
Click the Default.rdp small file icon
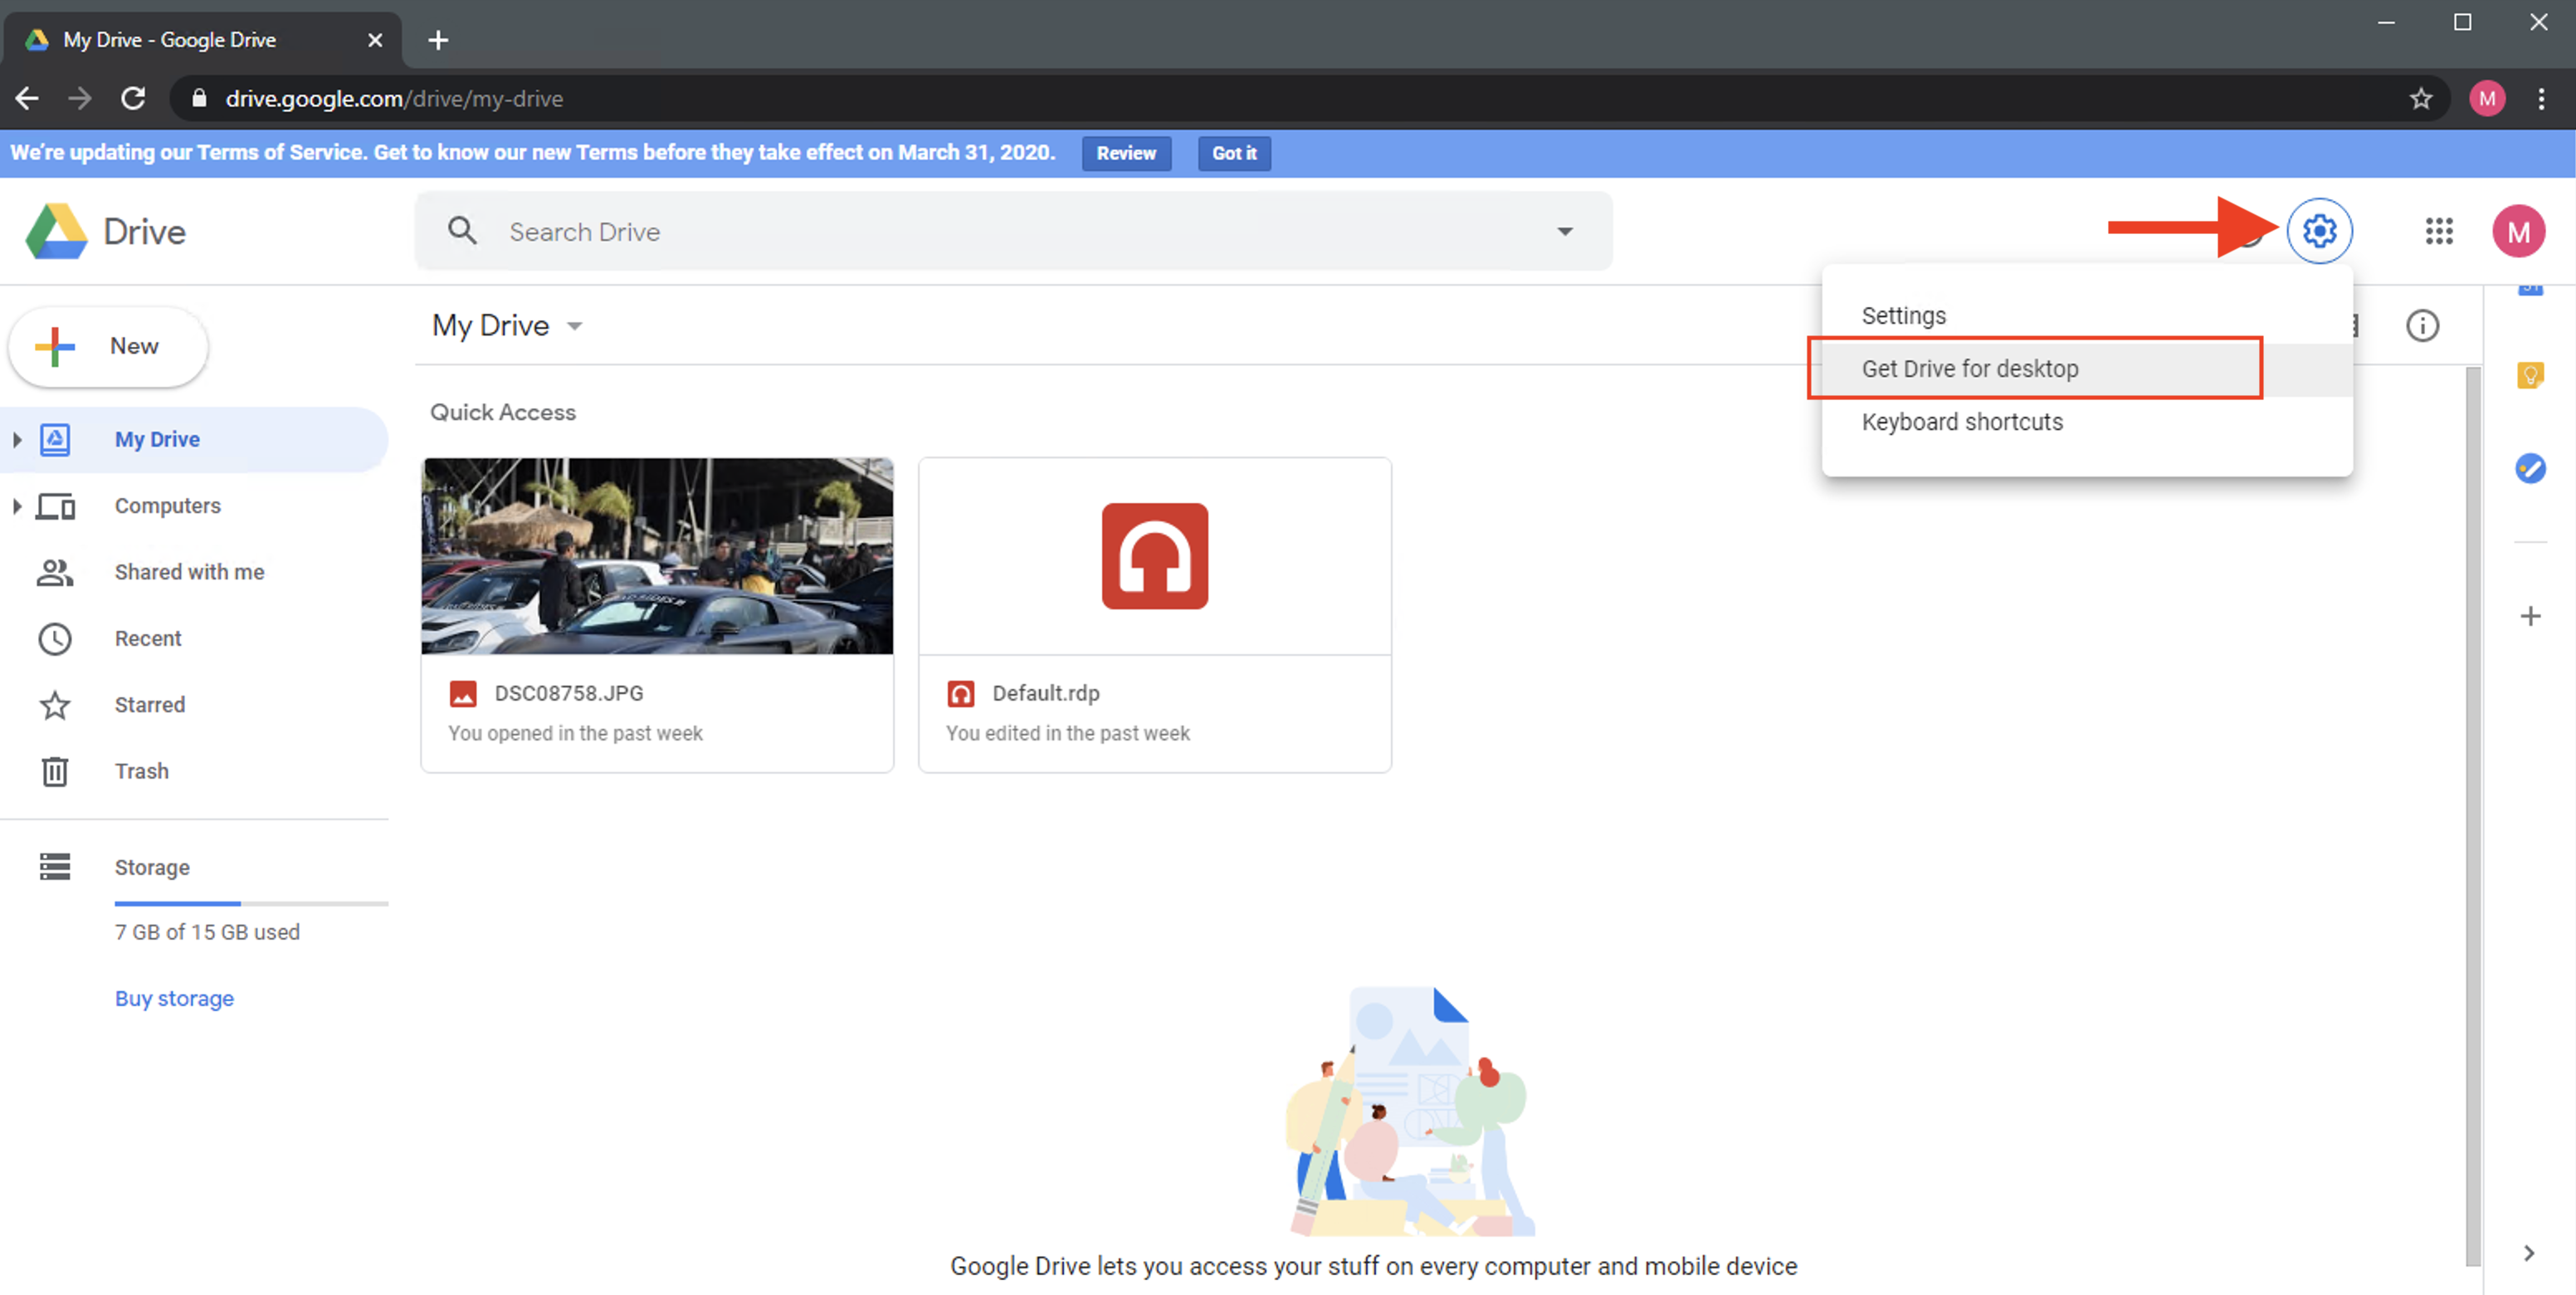tap(960, 693)
